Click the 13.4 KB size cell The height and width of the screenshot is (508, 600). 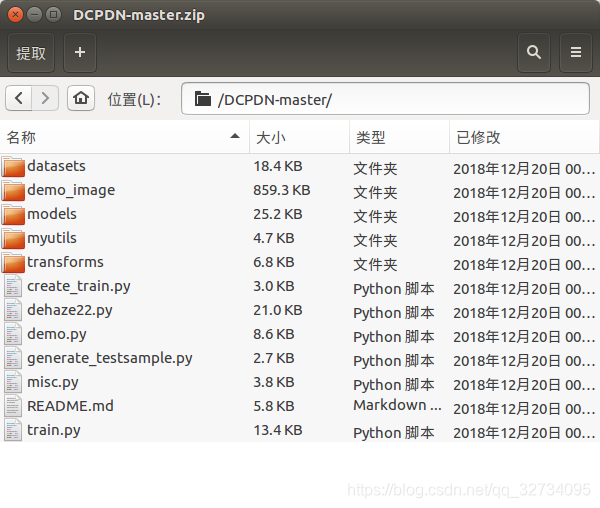(278, 430)
